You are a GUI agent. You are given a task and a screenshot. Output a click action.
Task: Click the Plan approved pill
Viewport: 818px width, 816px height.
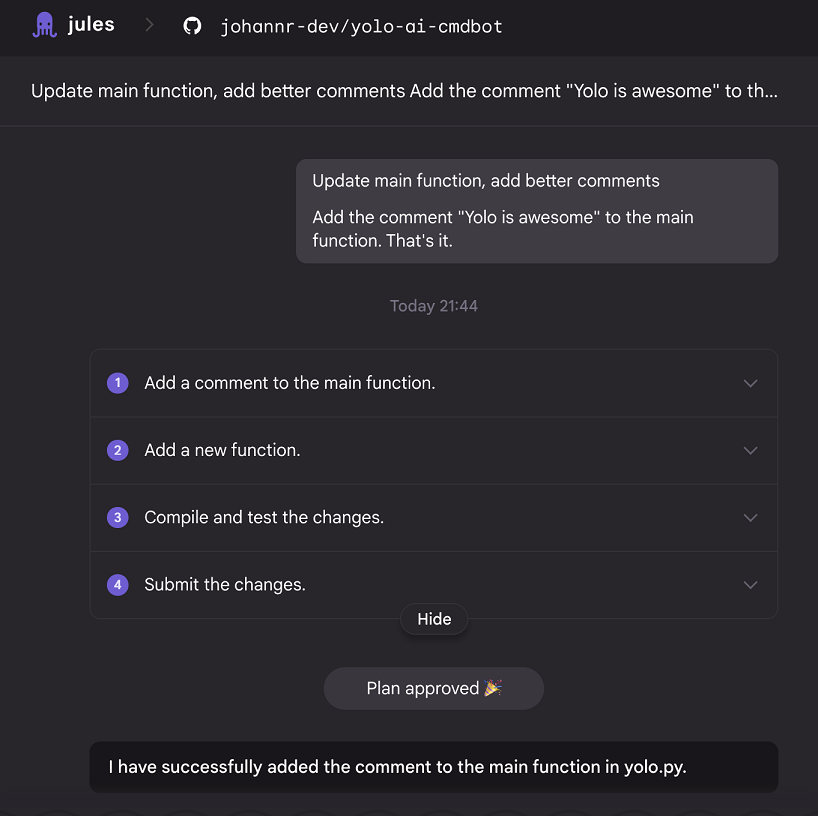[x=434, y=688]
